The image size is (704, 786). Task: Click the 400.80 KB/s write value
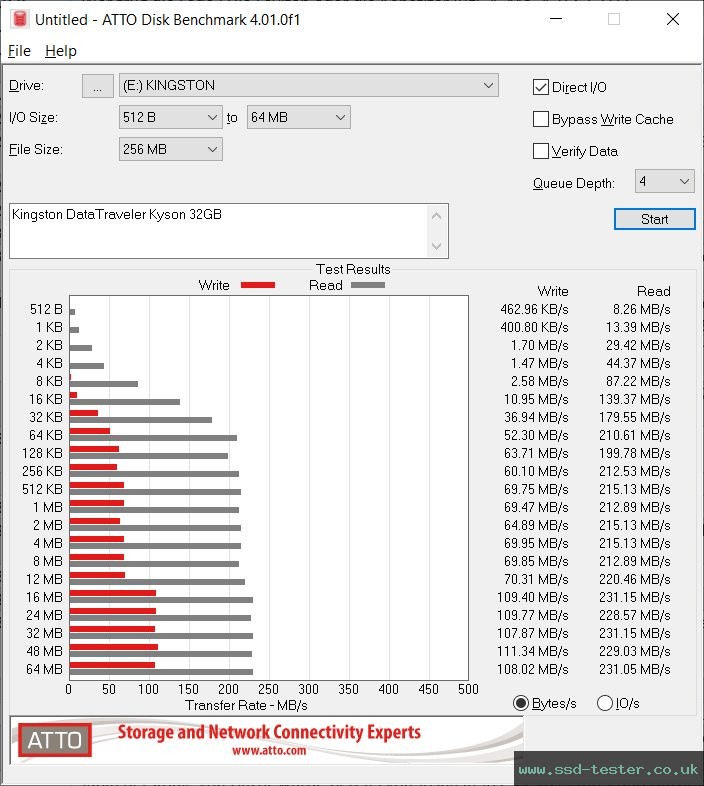pos(534,327)
